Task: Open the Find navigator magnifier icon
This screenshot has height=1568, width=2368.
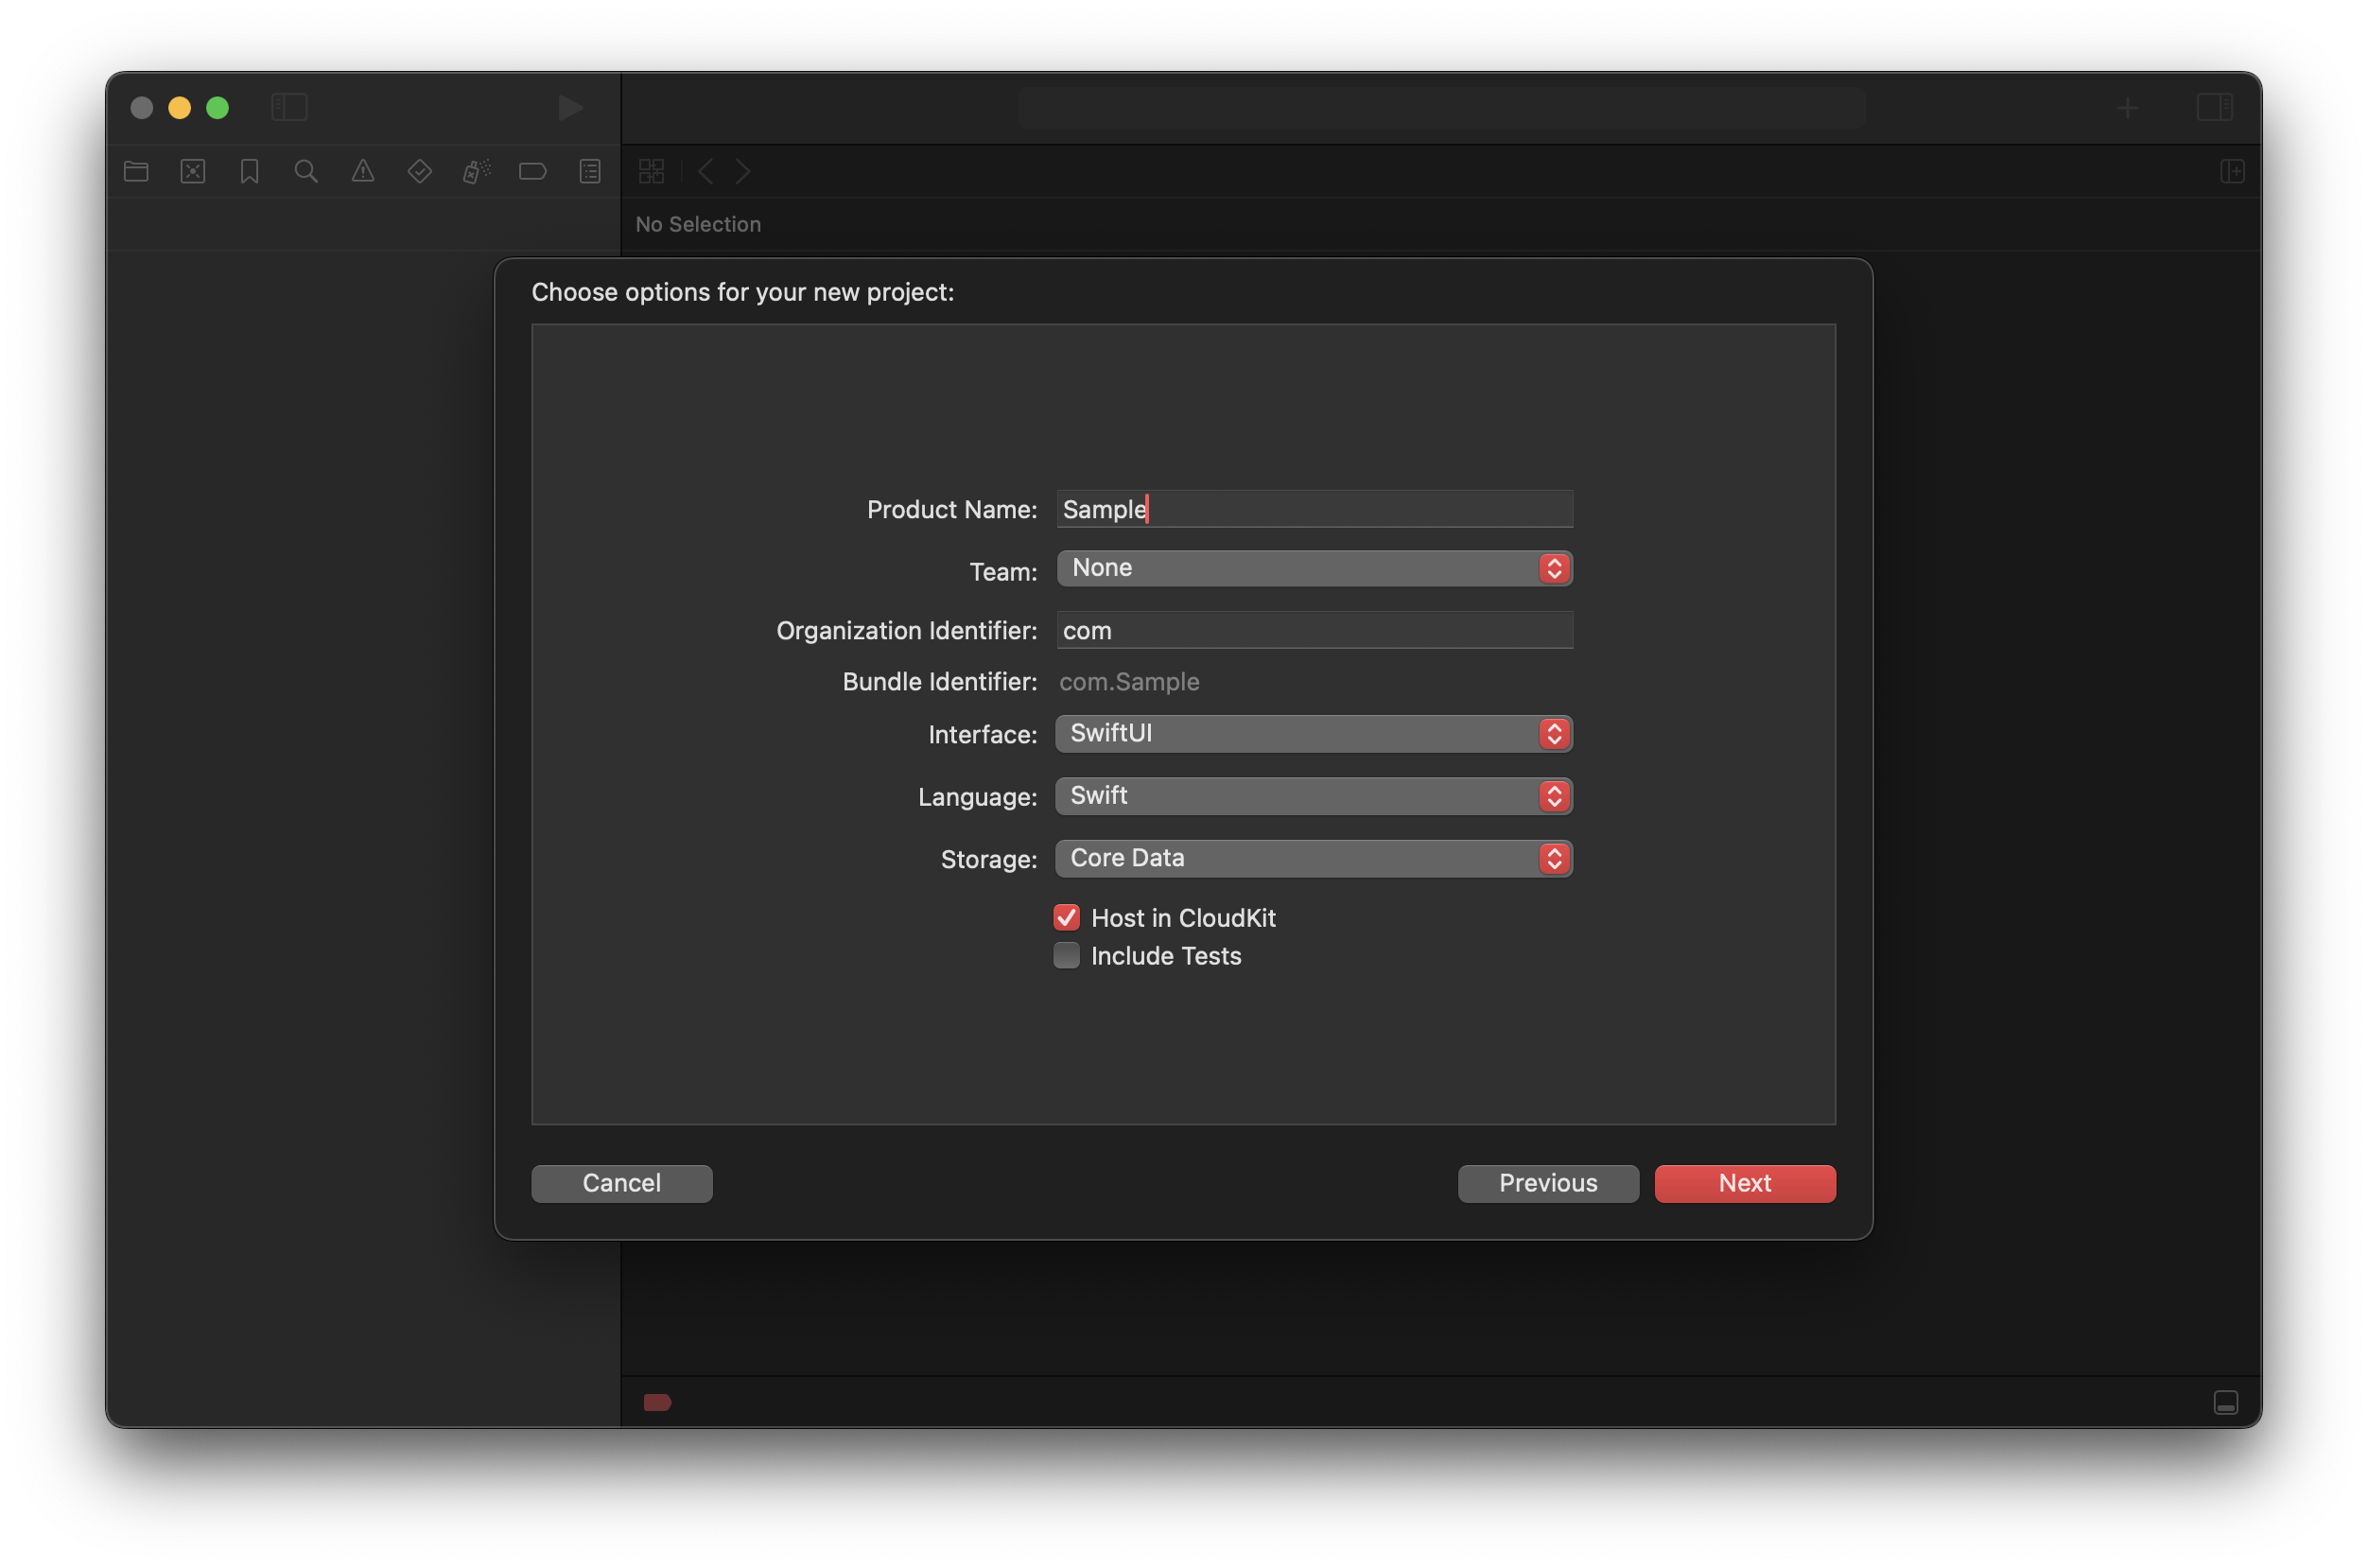Action: pyautogui.click(x=306, y=171)
